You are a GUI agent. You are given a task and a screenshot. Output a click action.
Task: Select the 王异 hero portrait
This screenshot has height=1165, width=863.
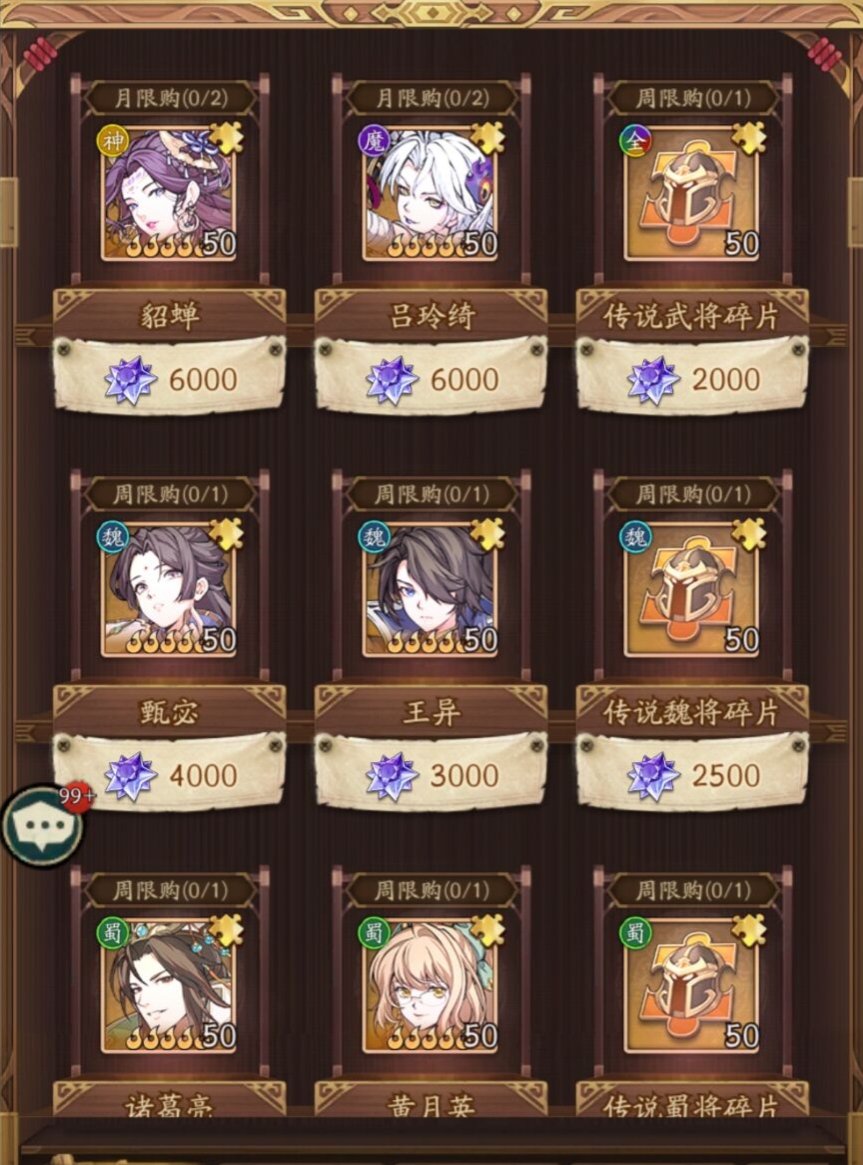(430, 590)
